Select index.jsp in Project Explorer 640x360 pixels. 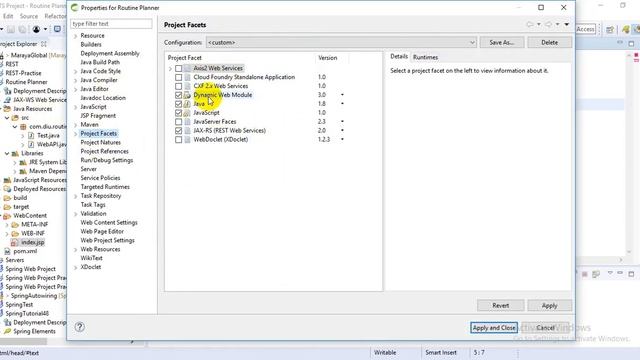click(32, 242)
